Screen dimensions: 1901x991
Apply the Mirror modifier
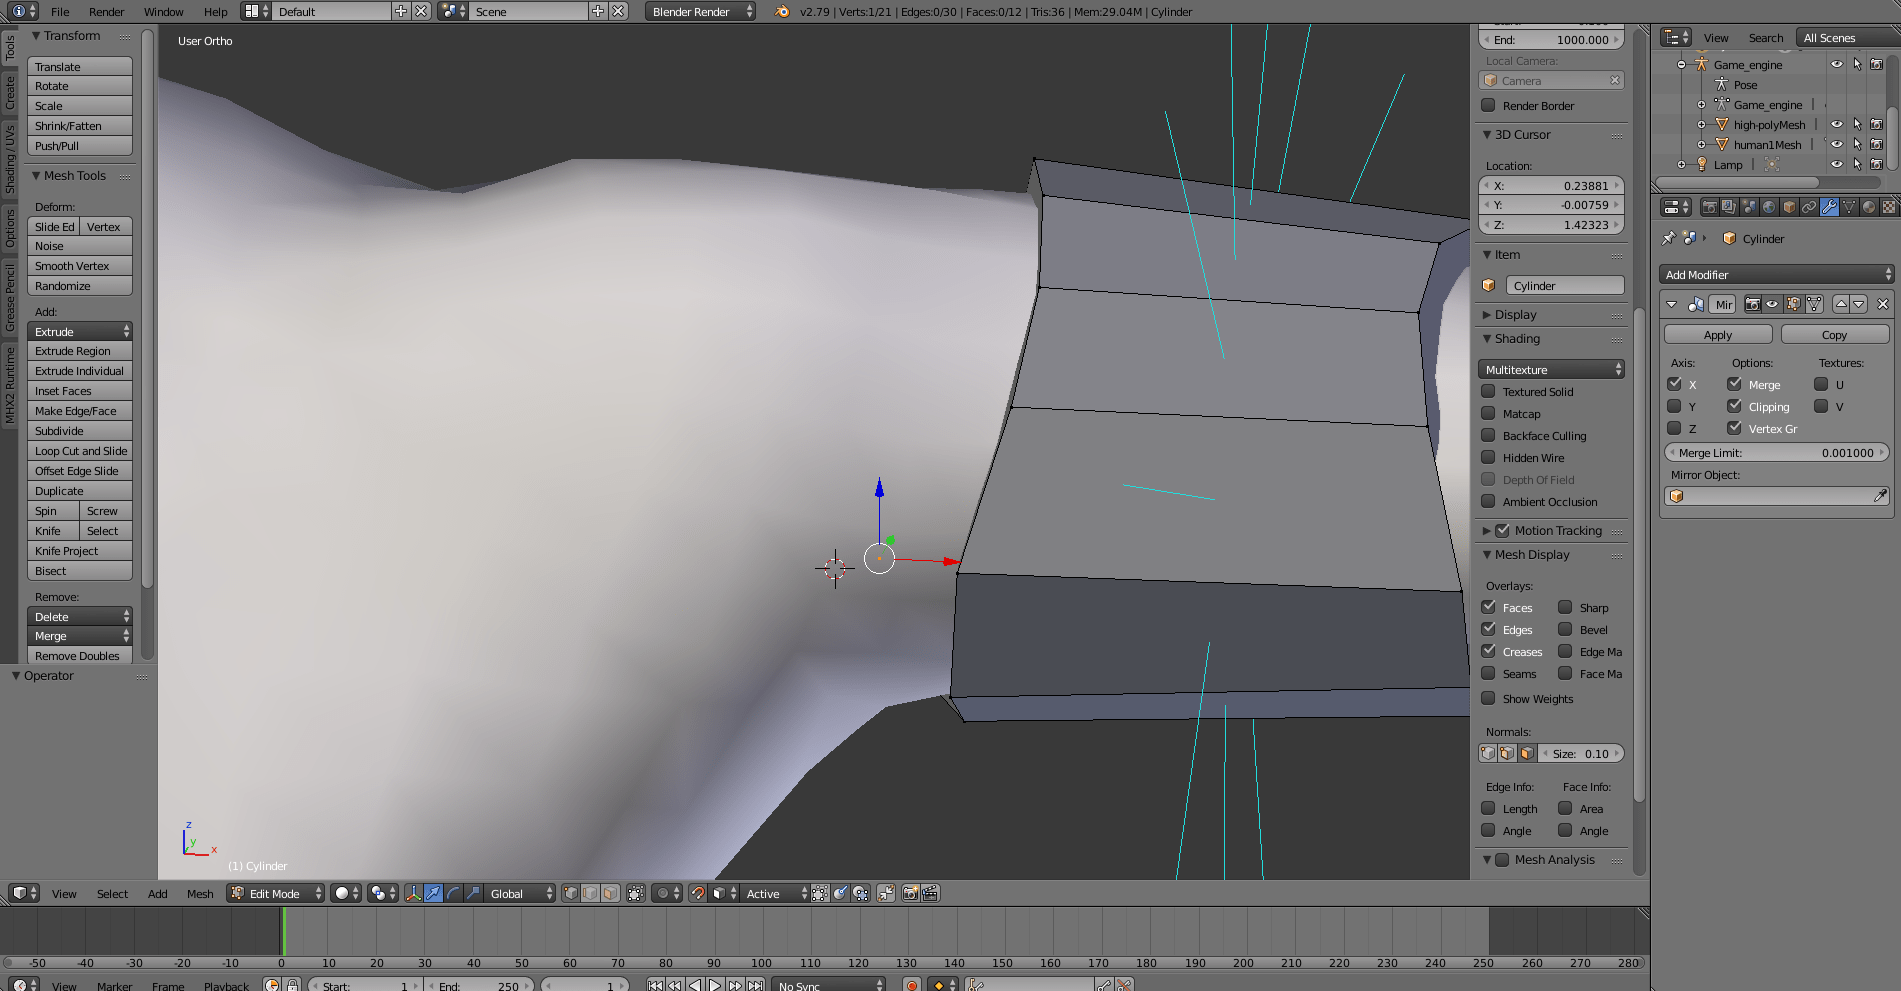[x=1717, y=333]
